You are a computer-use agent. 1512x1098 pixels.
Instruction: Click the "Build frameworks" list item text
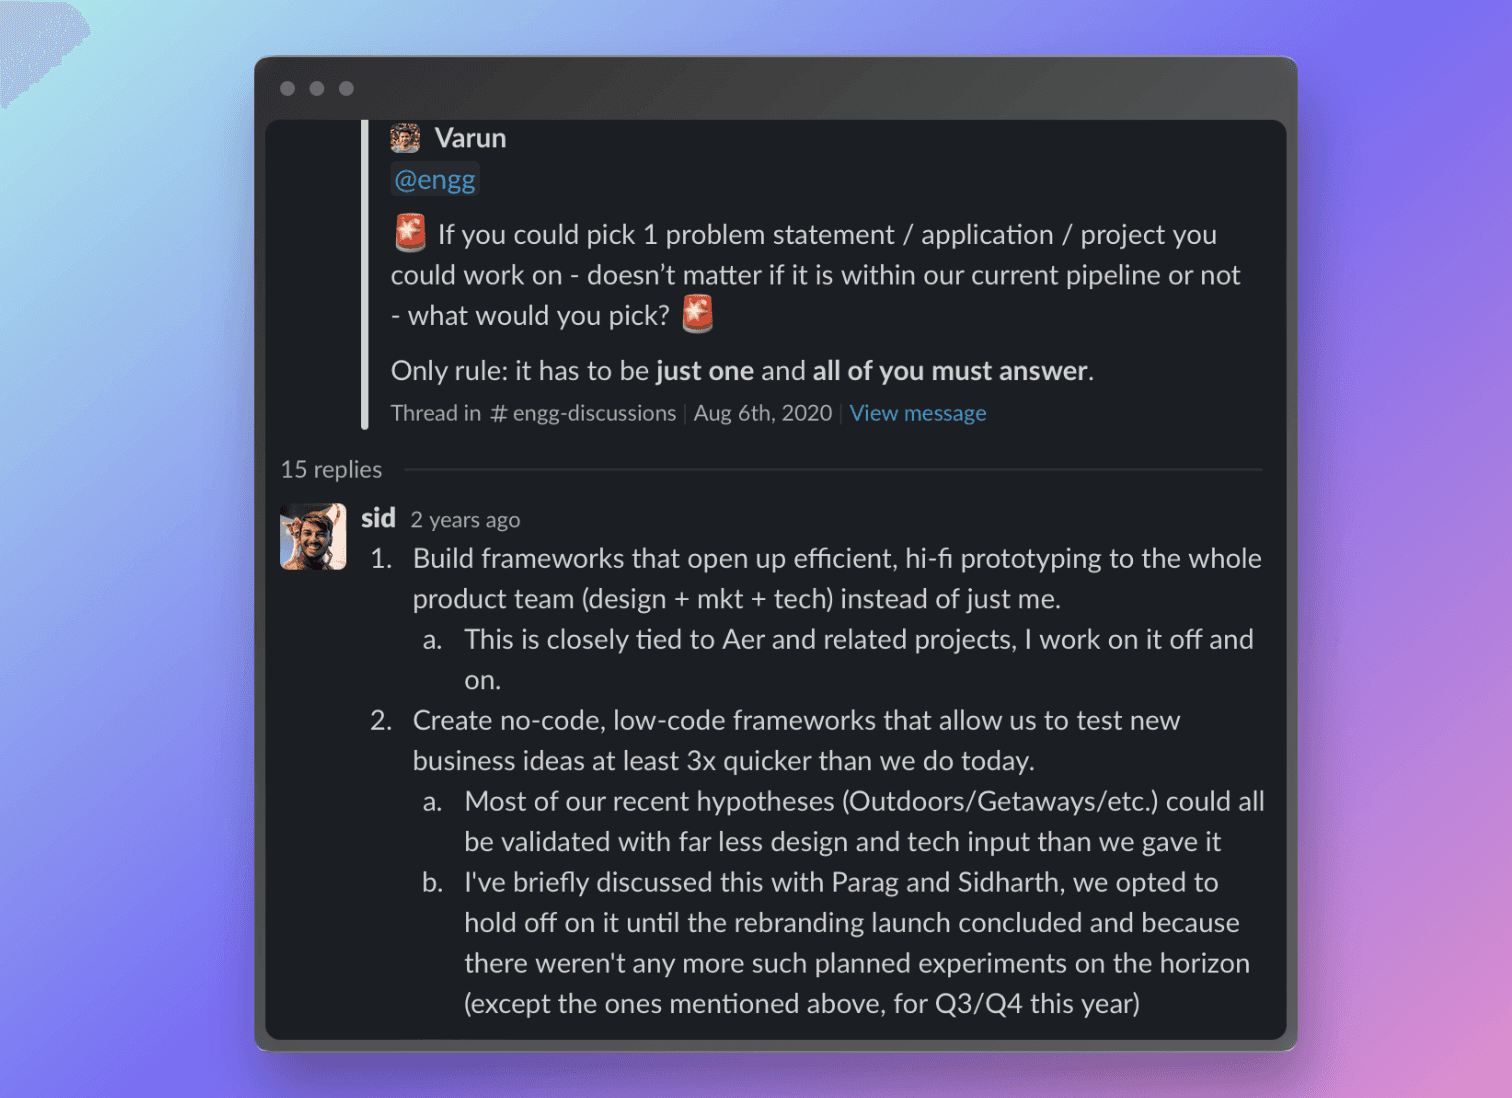pyautogui.click(x=836, y=559)
